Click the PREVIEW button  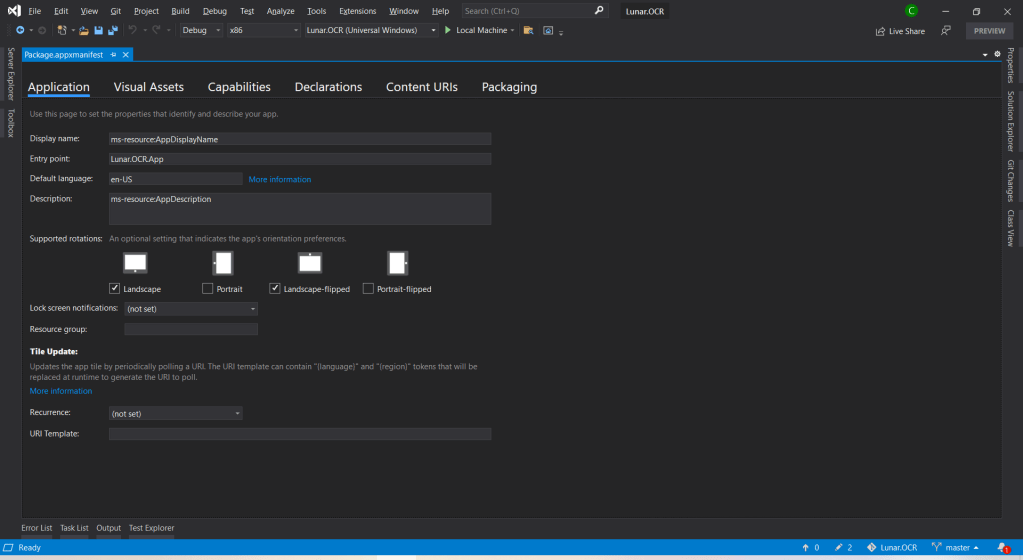point(989,31)
